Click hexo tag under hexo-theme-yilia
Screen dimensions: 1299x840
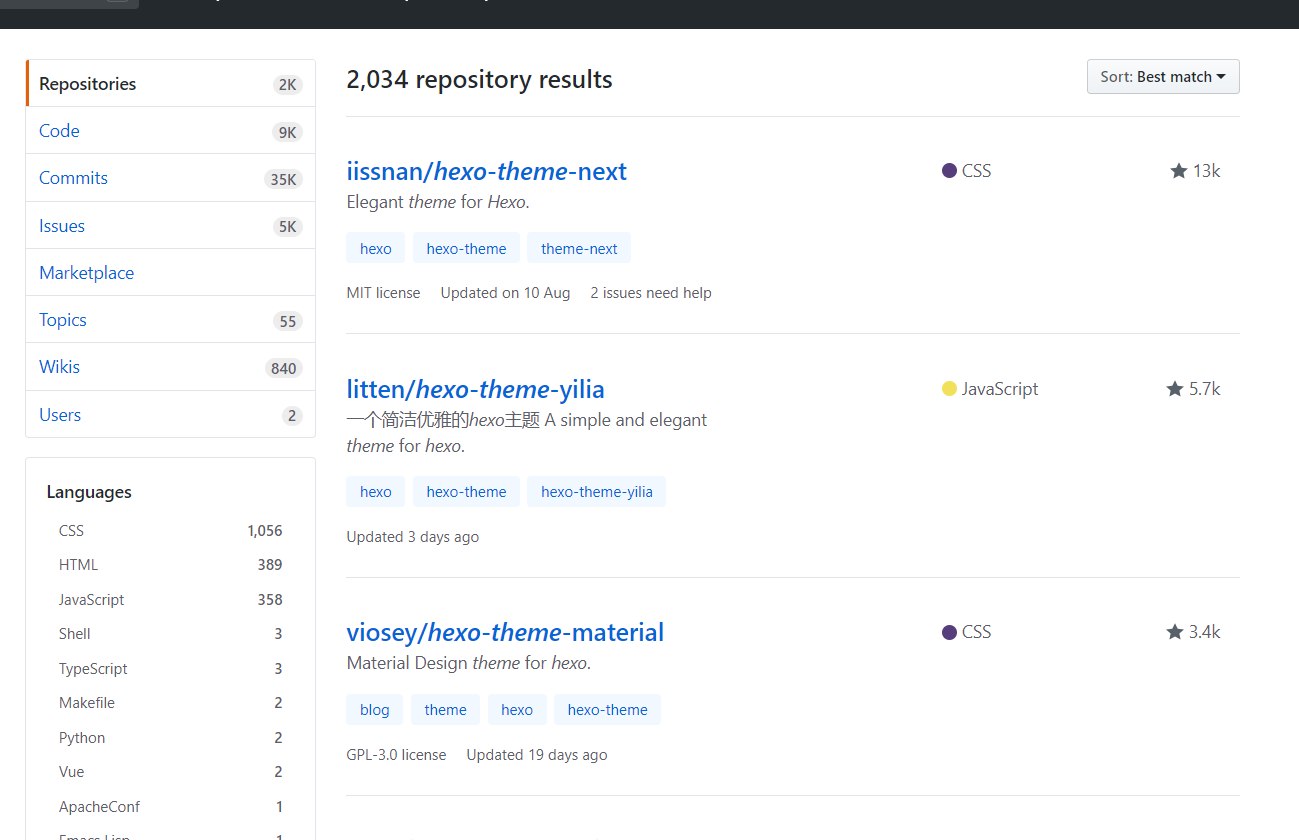tap(376, 492)
